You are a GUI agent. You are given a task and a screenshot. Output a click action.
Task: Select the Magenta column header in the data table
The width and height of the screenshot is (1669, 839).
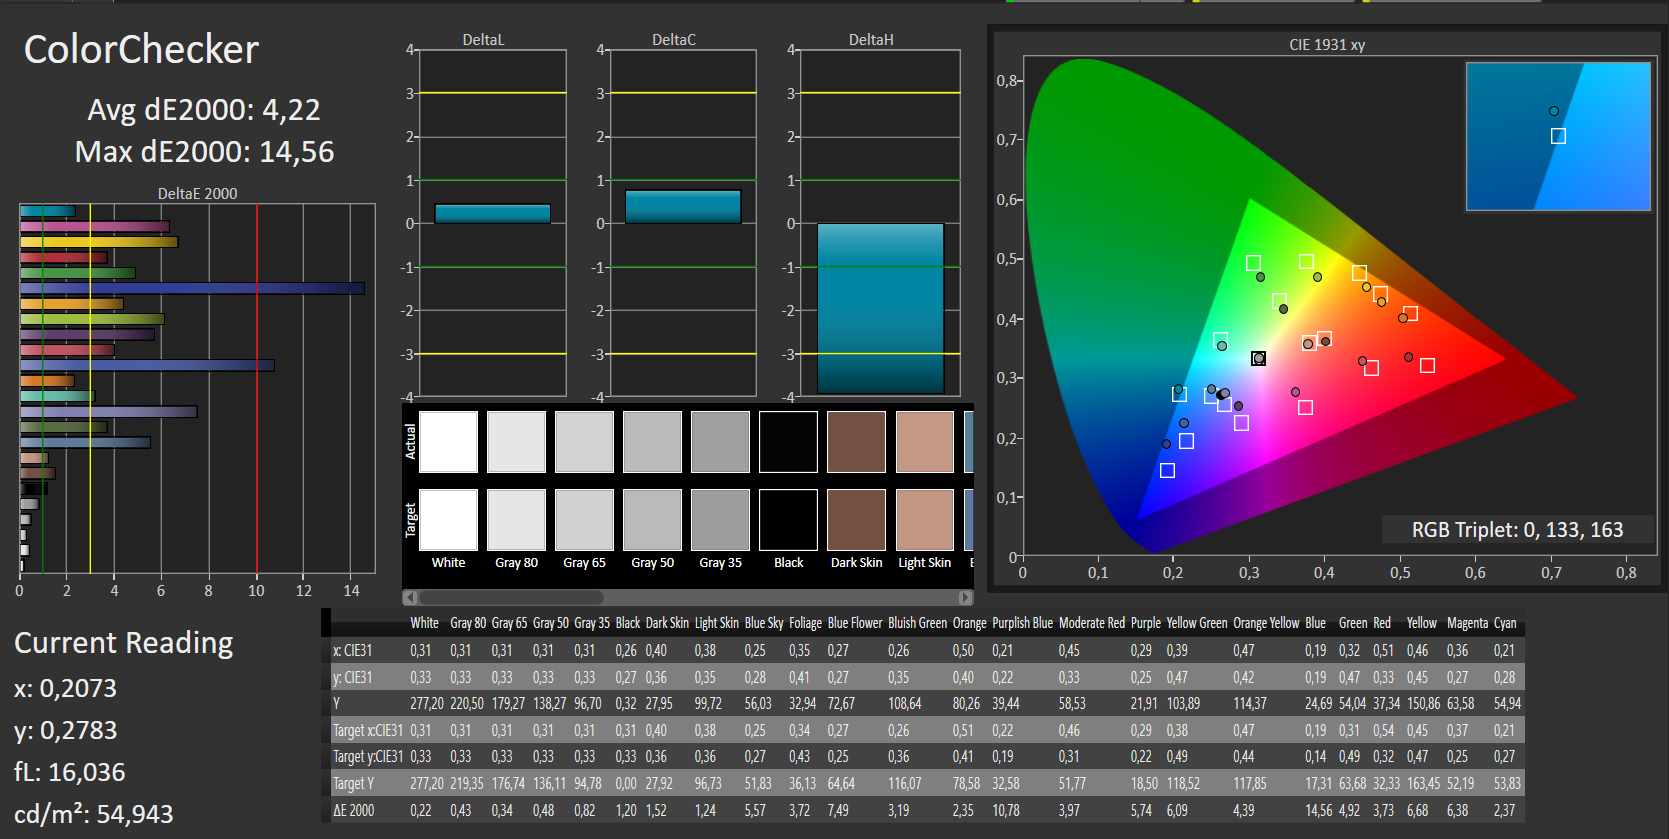point(1467,623)
